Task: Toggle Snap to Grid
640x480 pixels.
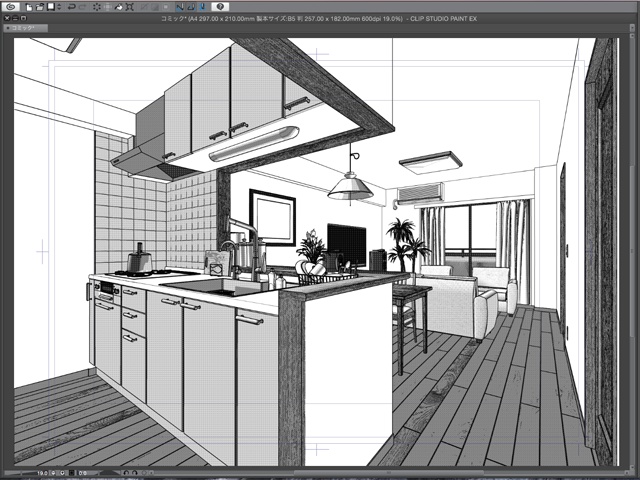Action: (202, 7)
